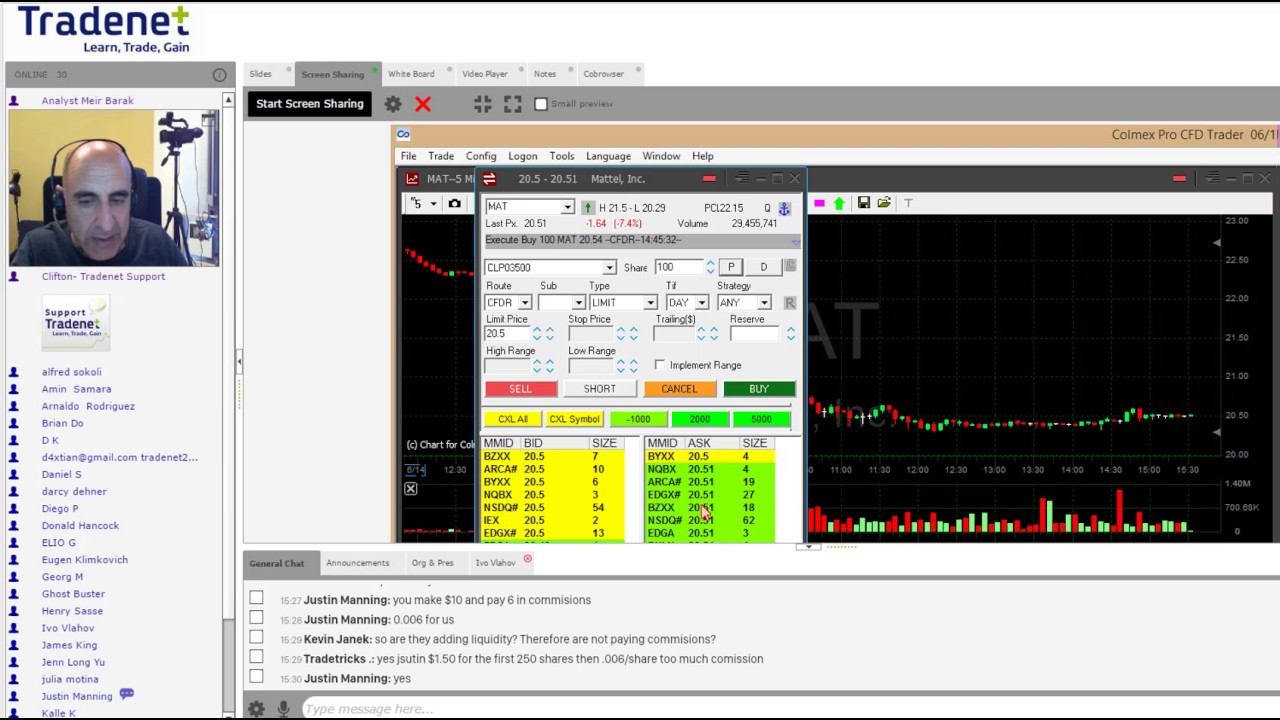This screenshot has height=720, width=1280.
Task: Open the CLP03500 account dropdown
Action: click(609, 268)
